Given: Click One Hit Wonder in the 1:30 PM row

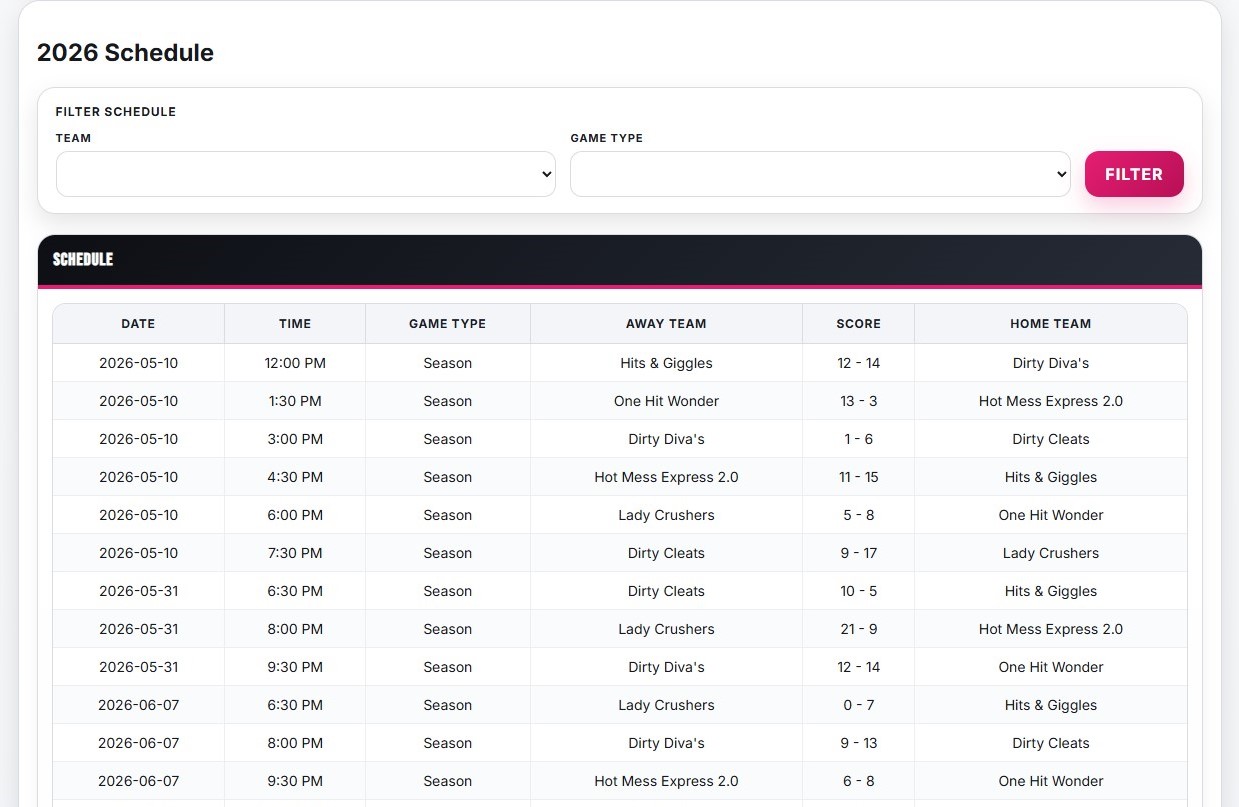Looking at the screenshot, I should (666, 401).
